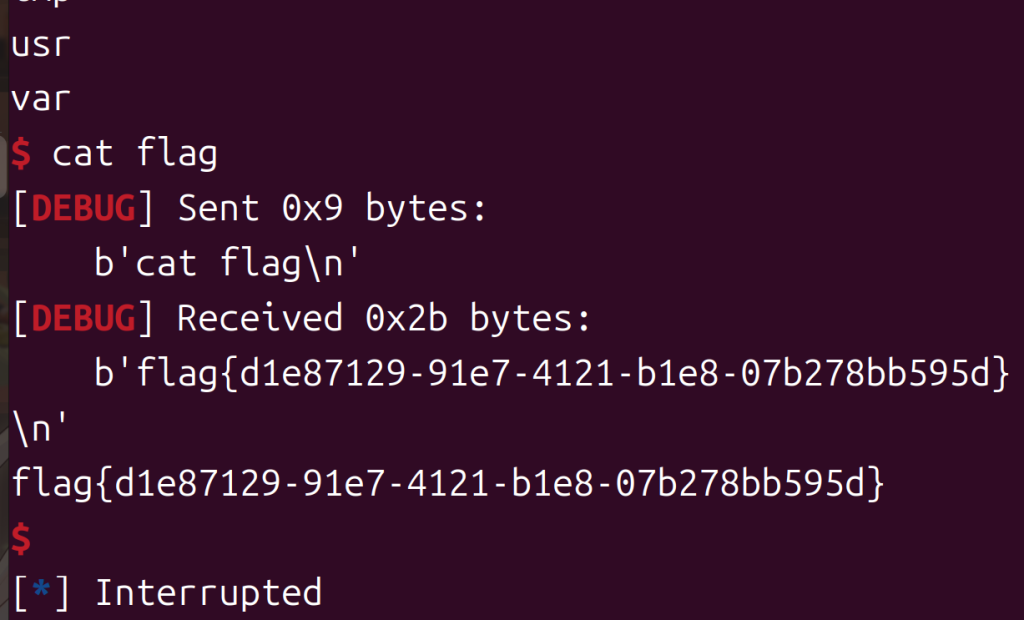
Task: Click the plain printed flag output line
Action: 448,484
